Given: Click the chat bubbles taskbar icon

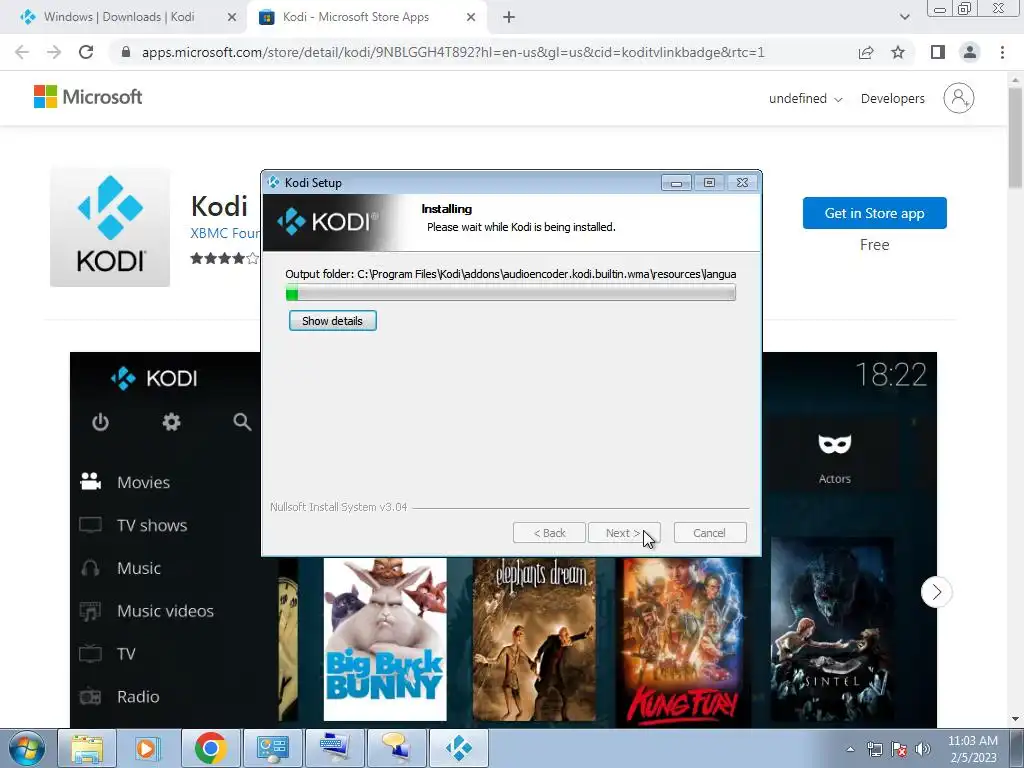Looking at the screenshot, I should 396,748.
